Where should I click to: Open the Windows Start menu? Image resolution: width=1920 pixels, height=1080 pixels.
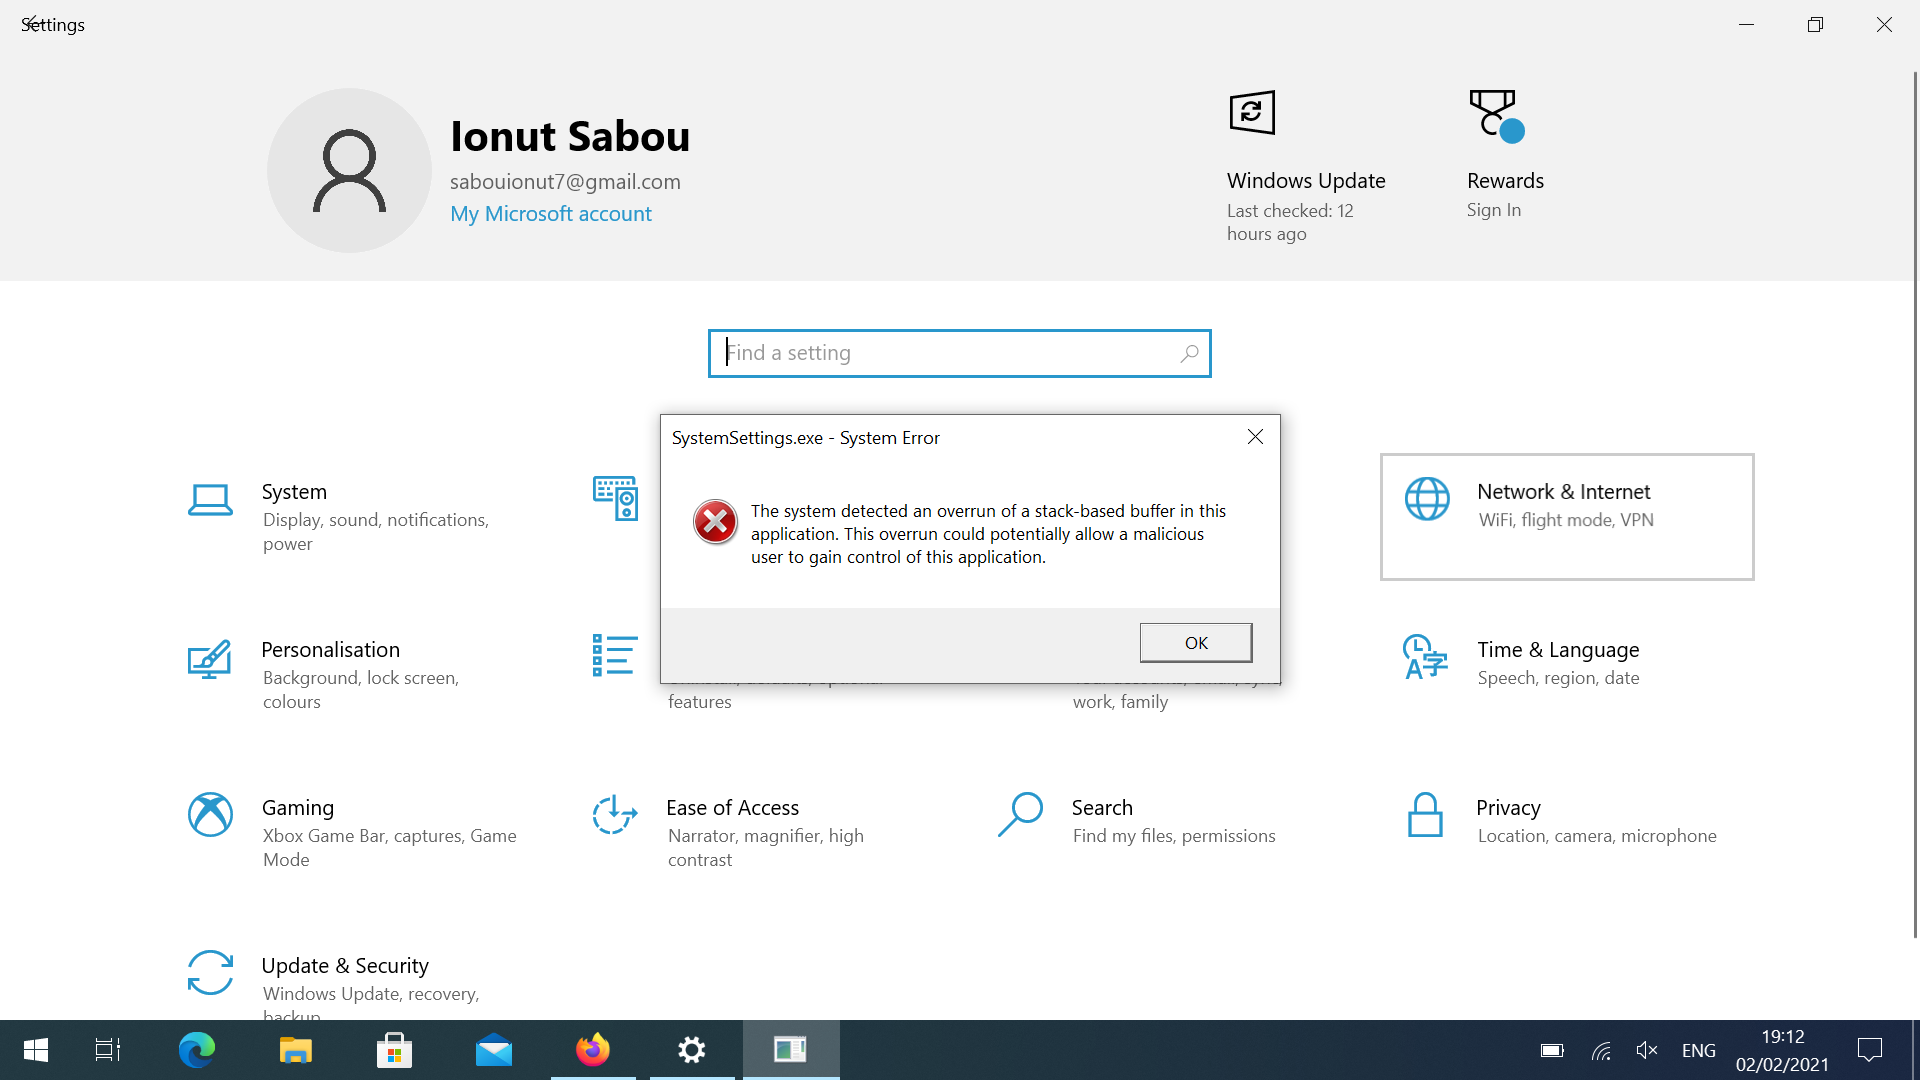tap(36, 1050)
